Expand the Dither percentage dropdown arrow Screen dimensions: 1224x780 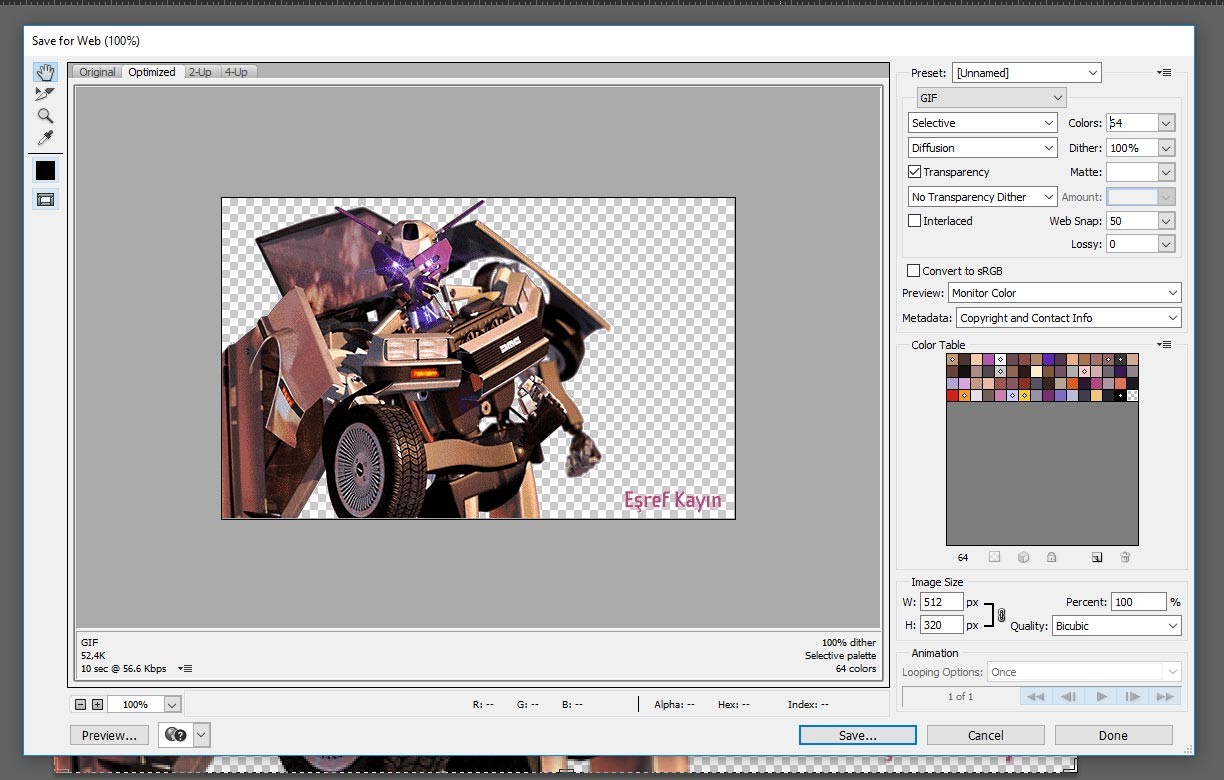[x=1166, y=148]
